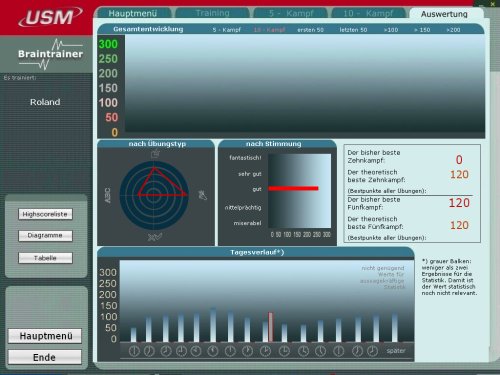Screen dimensions: 500x375
Task: Click 'Der bisher beste Fünfkampf' label
Action: pyautogui.click(x=374, y=203)
